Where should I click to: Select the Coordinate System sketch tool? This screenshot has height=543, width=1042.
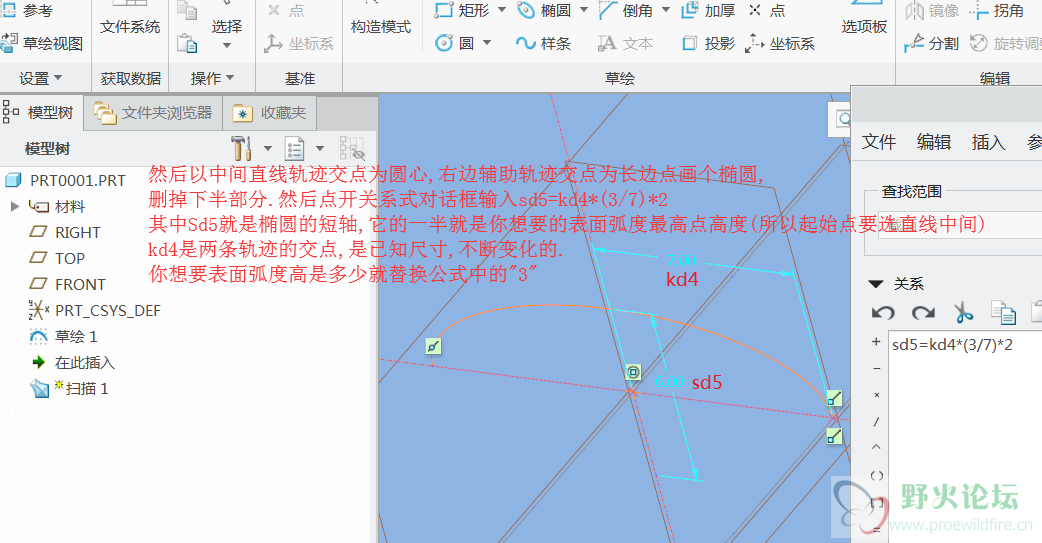[780, 43]
